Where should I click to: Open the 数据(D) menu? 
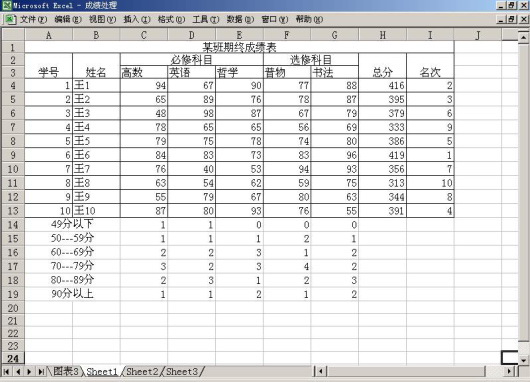point(240,19)
